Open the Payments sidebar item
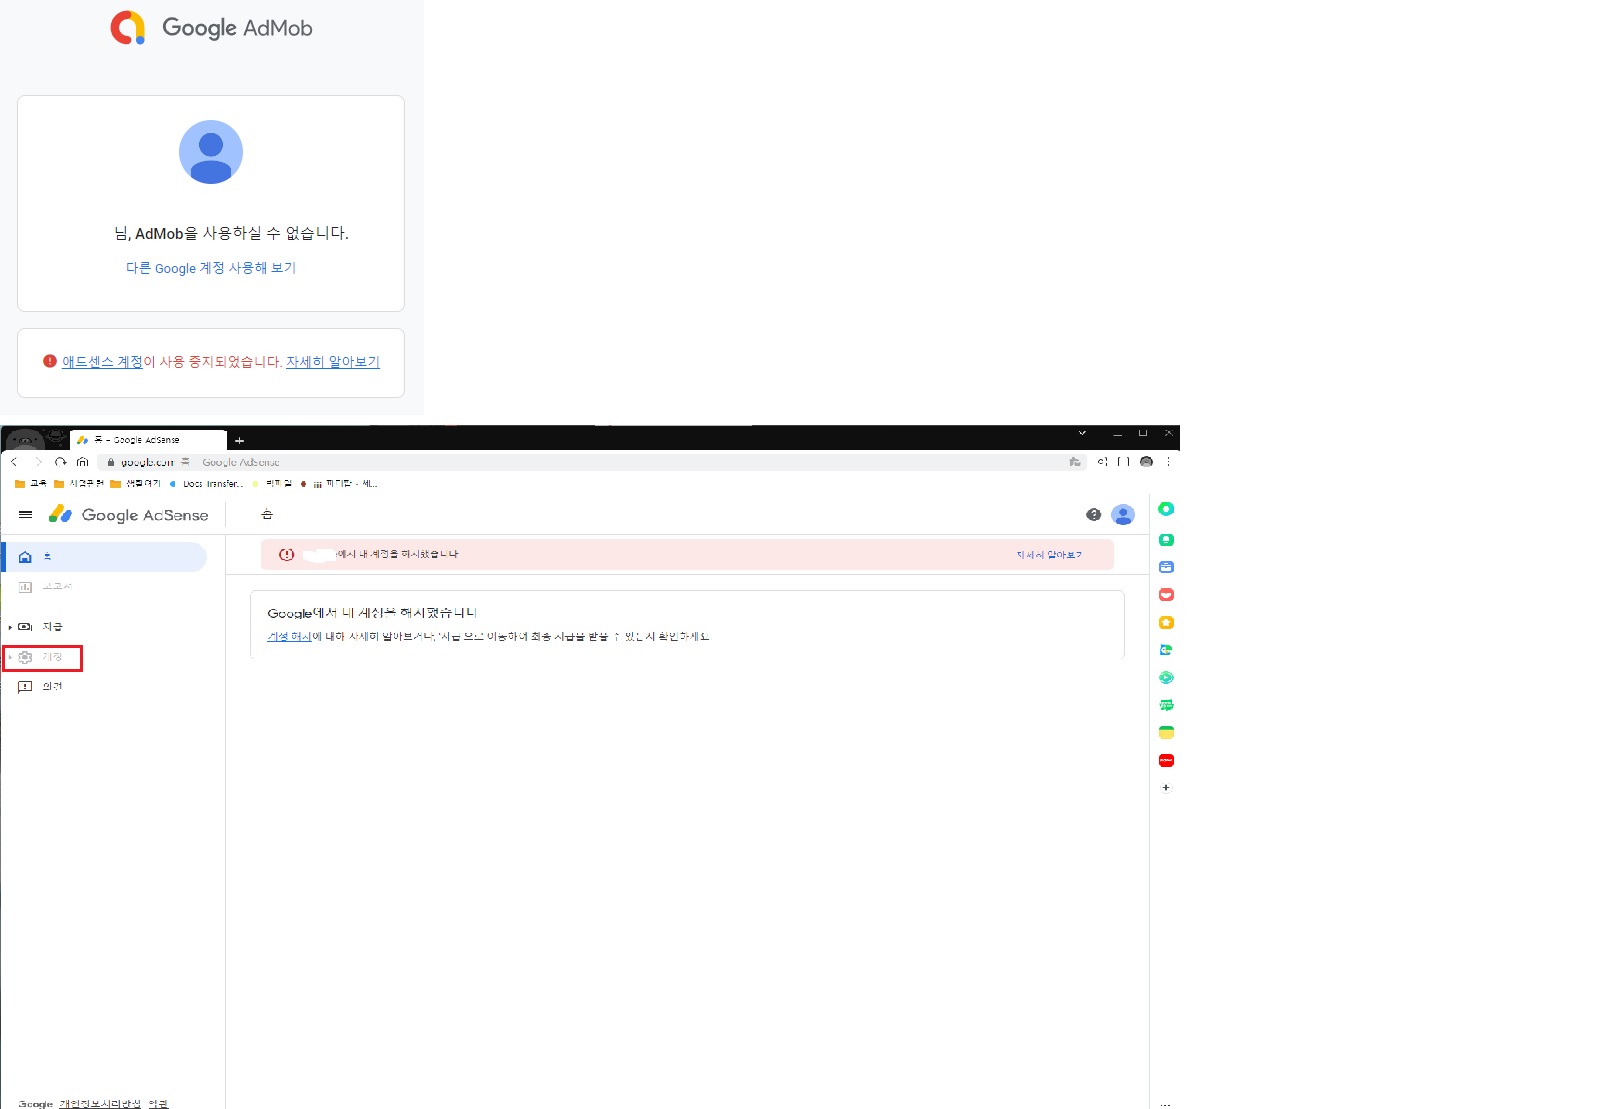1617x1109 pixels. click(41, 627)
